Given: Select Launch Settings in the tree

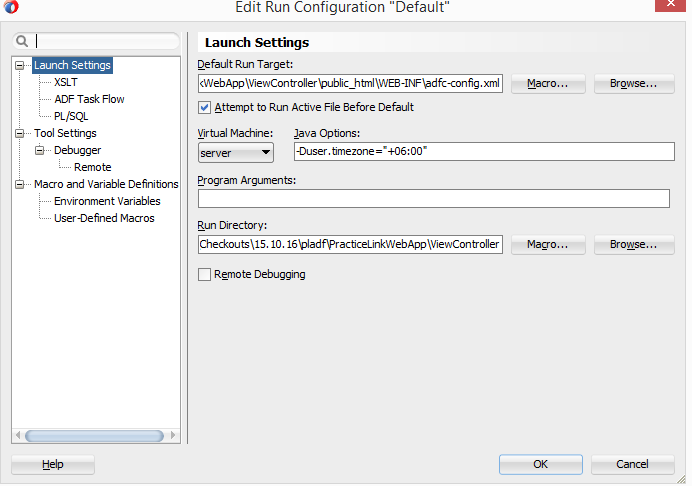Looking at the screenshot, I should click(72, 65).
